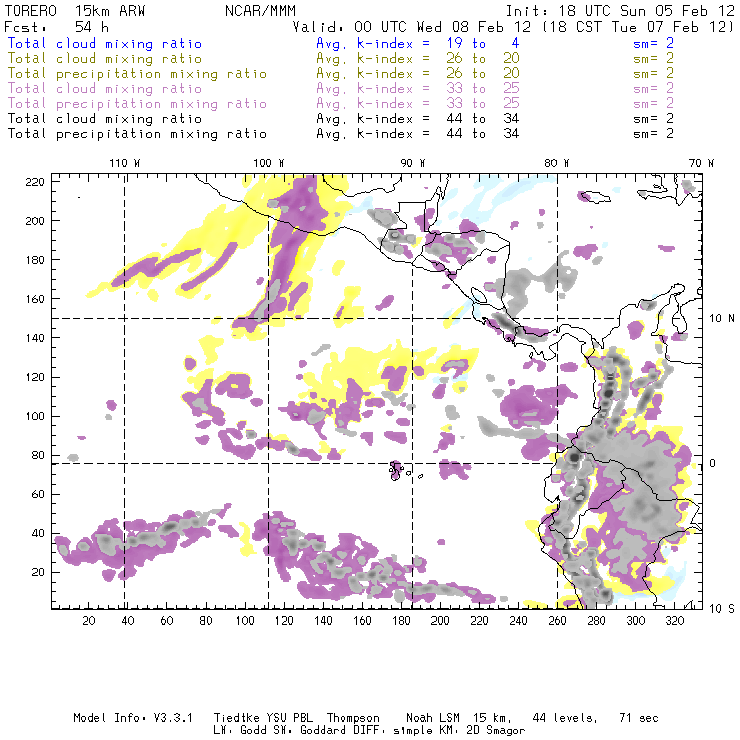Click '160' on the vertical axis
Image resolution: width=740 pixels, height=740 pixels.
point(35,299)
